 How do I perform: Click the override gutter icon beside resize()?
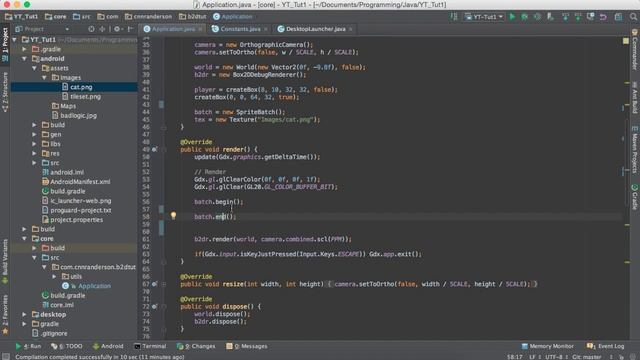[154, 284]
